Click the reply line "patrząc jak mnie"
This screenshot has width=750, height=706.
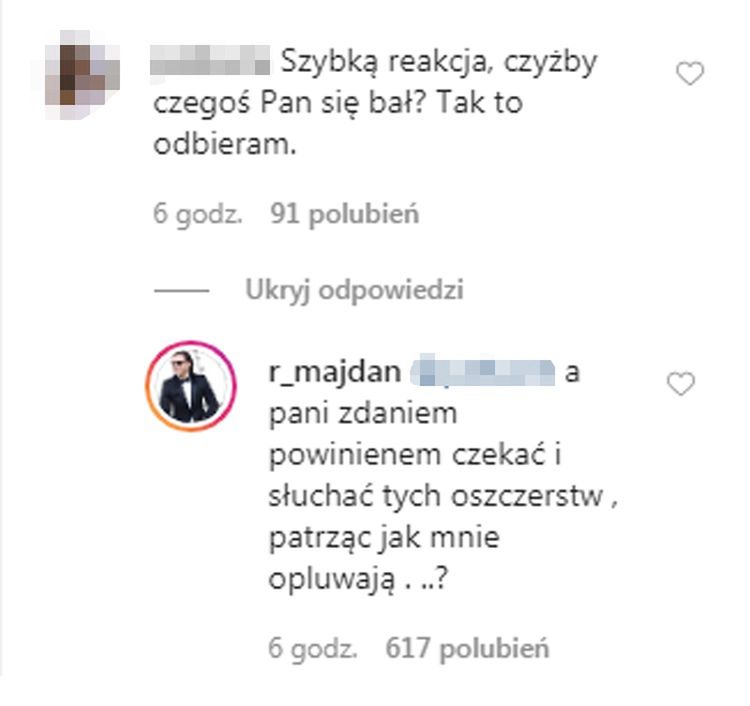coord(384,538)
